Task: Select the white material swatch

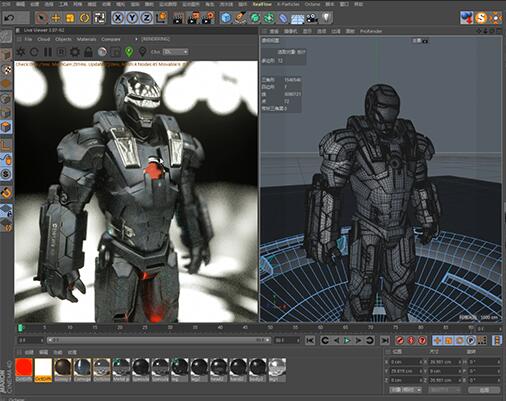Action: tap(43, 369)
